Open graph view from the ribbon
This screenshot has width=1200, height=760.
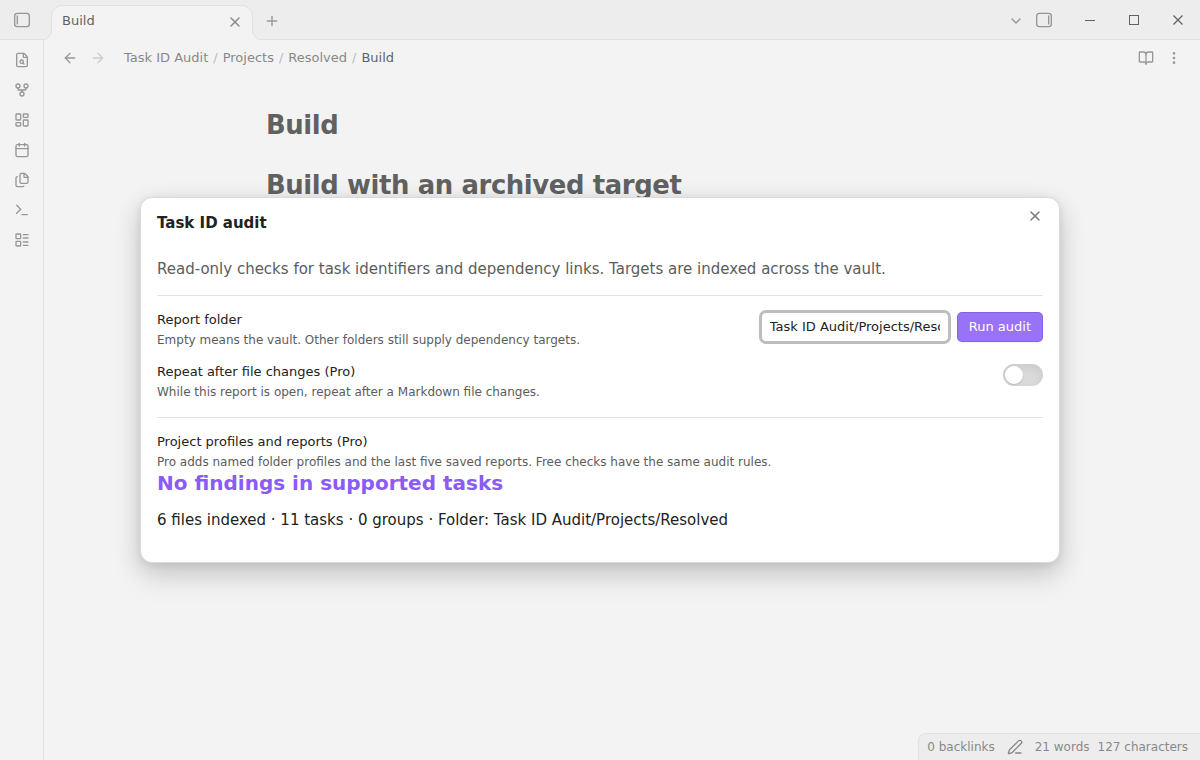tap(22, 90)
